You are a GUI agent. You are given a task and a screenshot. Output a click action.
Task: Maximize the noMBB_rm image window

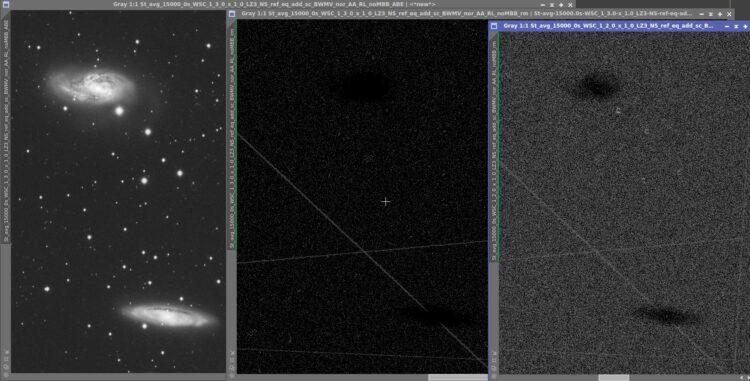720,14
